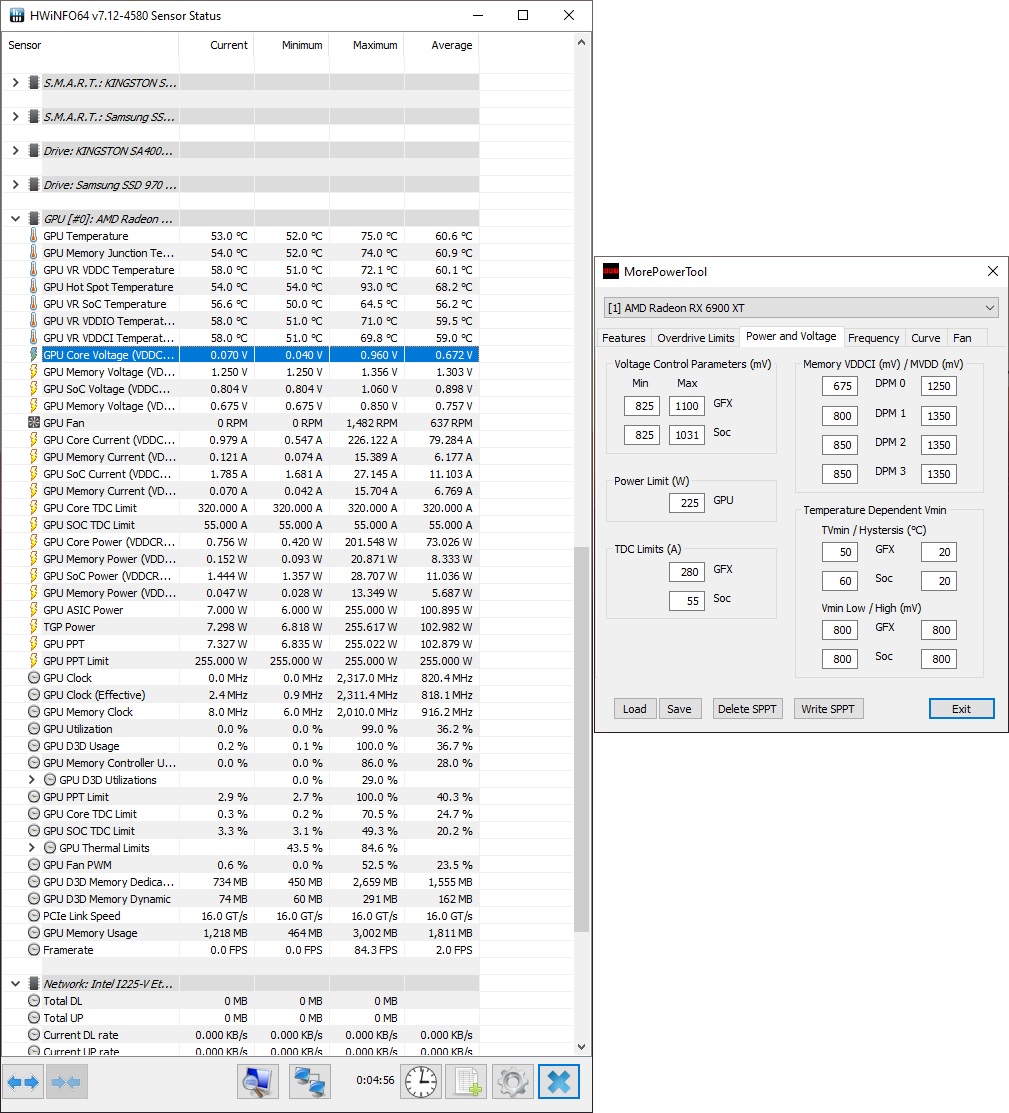1009x1113 pixels.
Task: Close sensors with the blue X icon
Action: (x=559, y=1082)
